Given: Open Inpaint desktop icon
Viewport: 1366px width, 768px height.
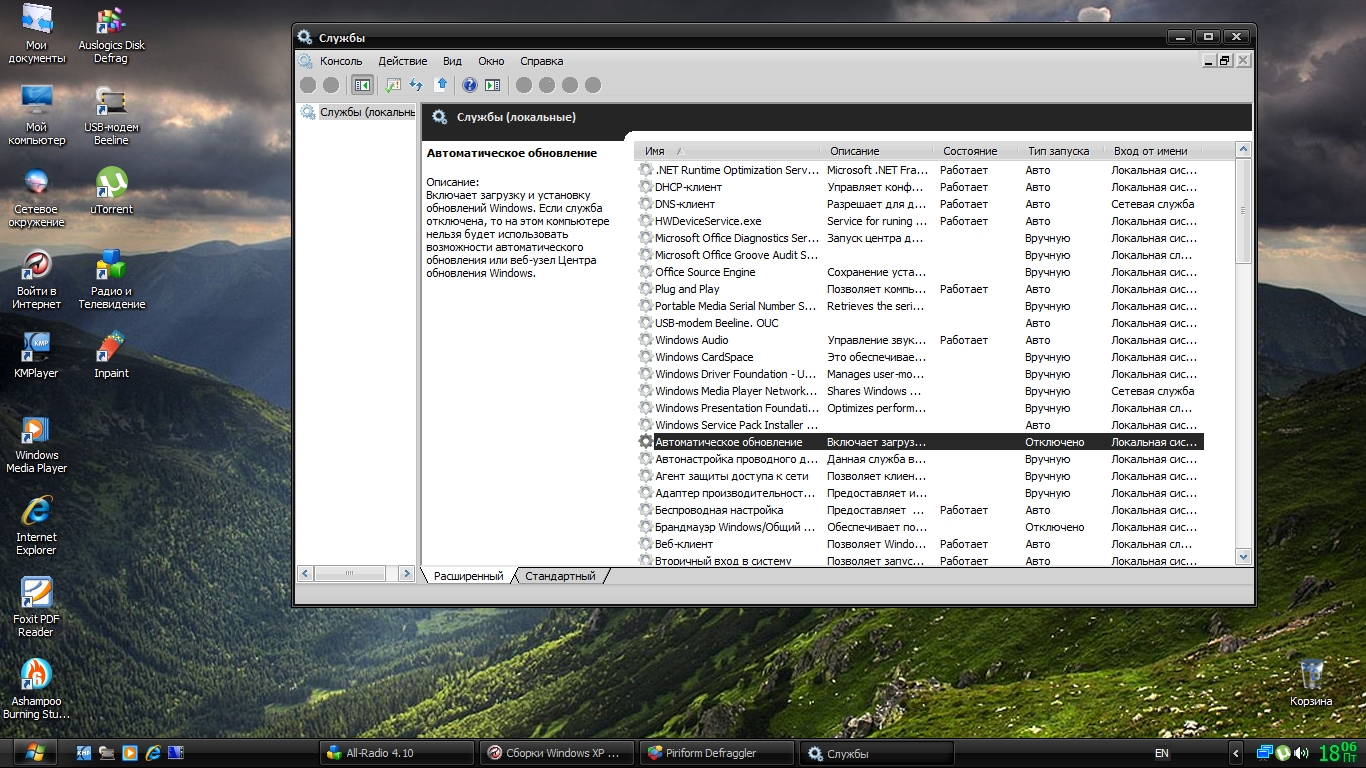Looking at the screenshot, I should click(111, 355).
